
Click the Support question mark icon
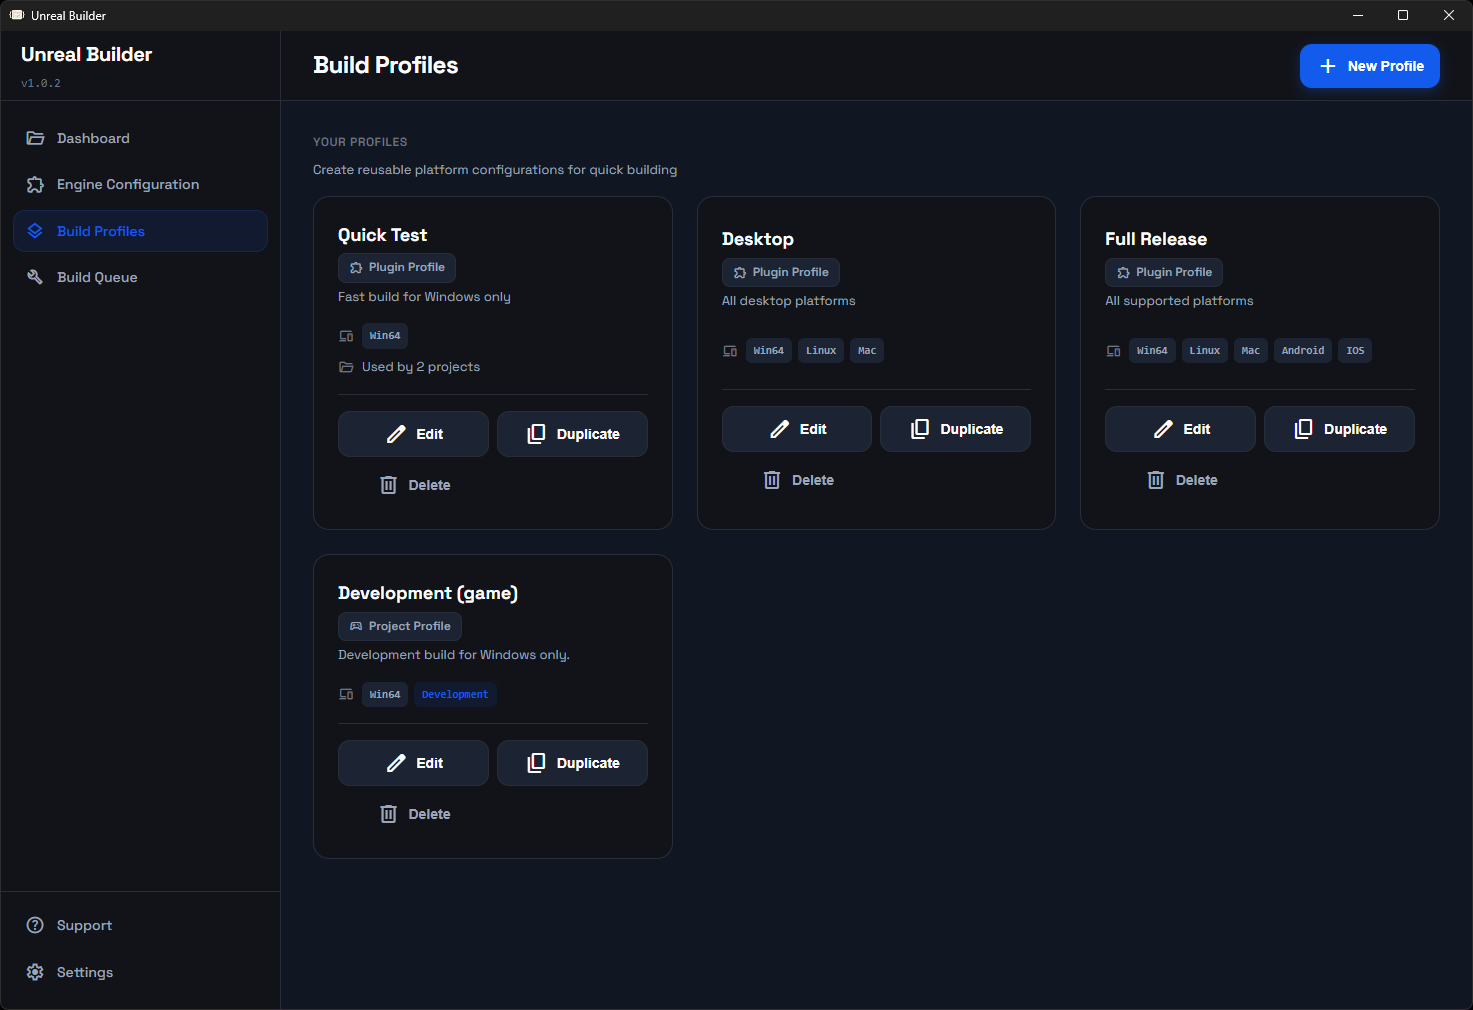35,925
